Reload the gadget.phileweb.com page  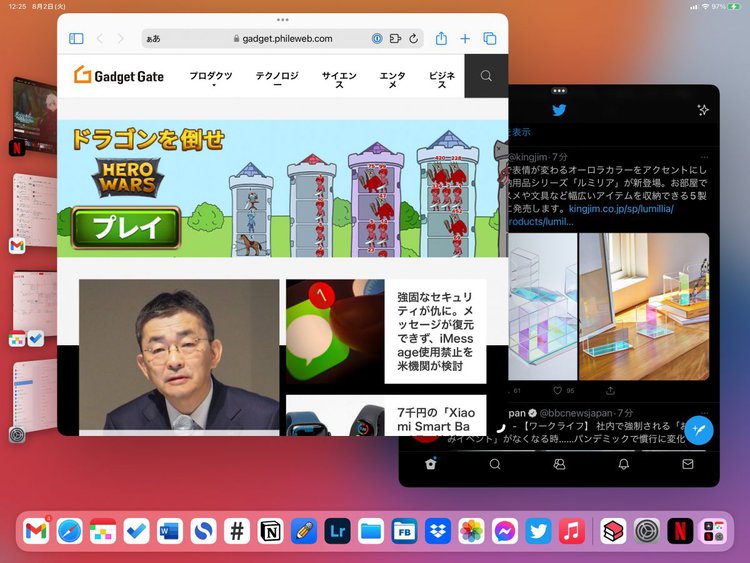(x=412, y=39)
